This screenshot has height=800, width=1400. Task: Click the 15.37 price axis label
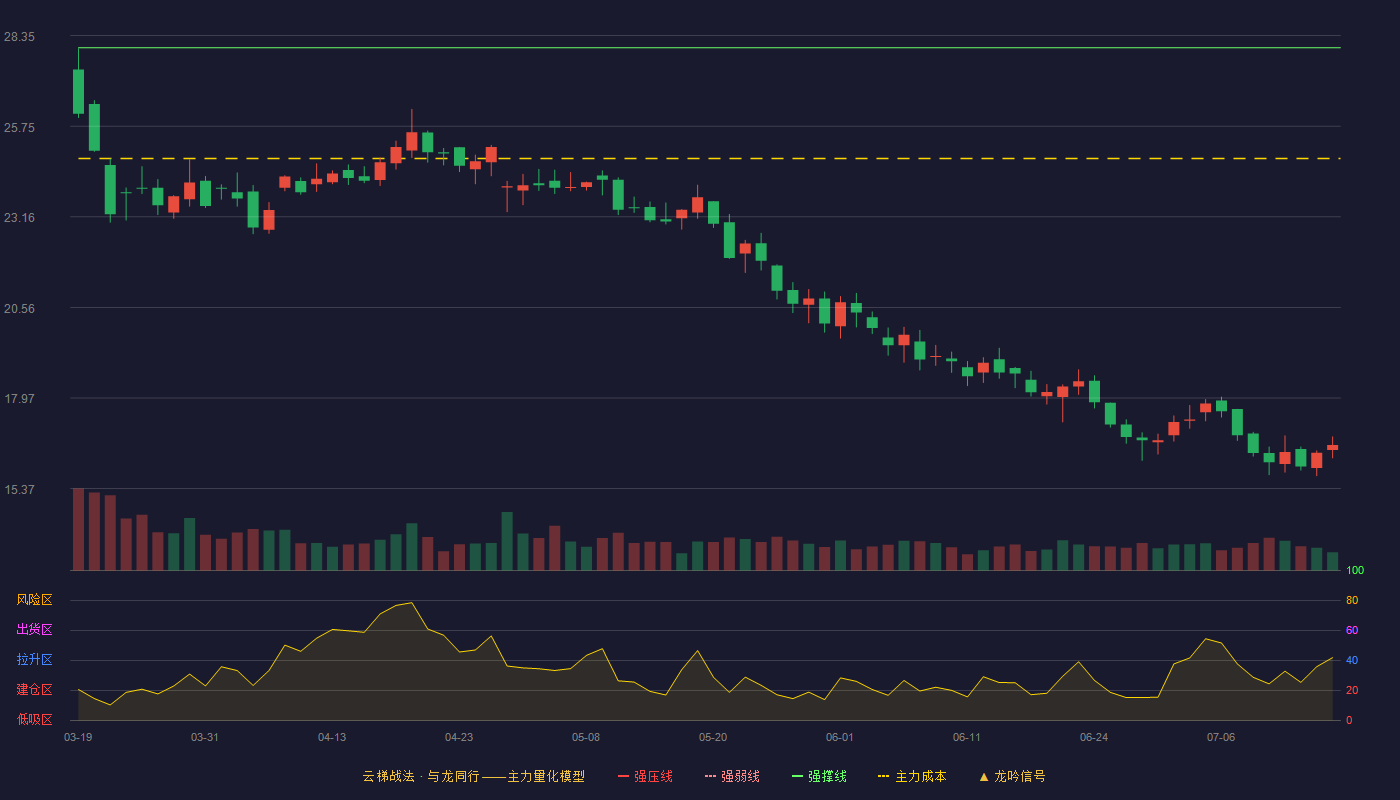pos(19,489)
